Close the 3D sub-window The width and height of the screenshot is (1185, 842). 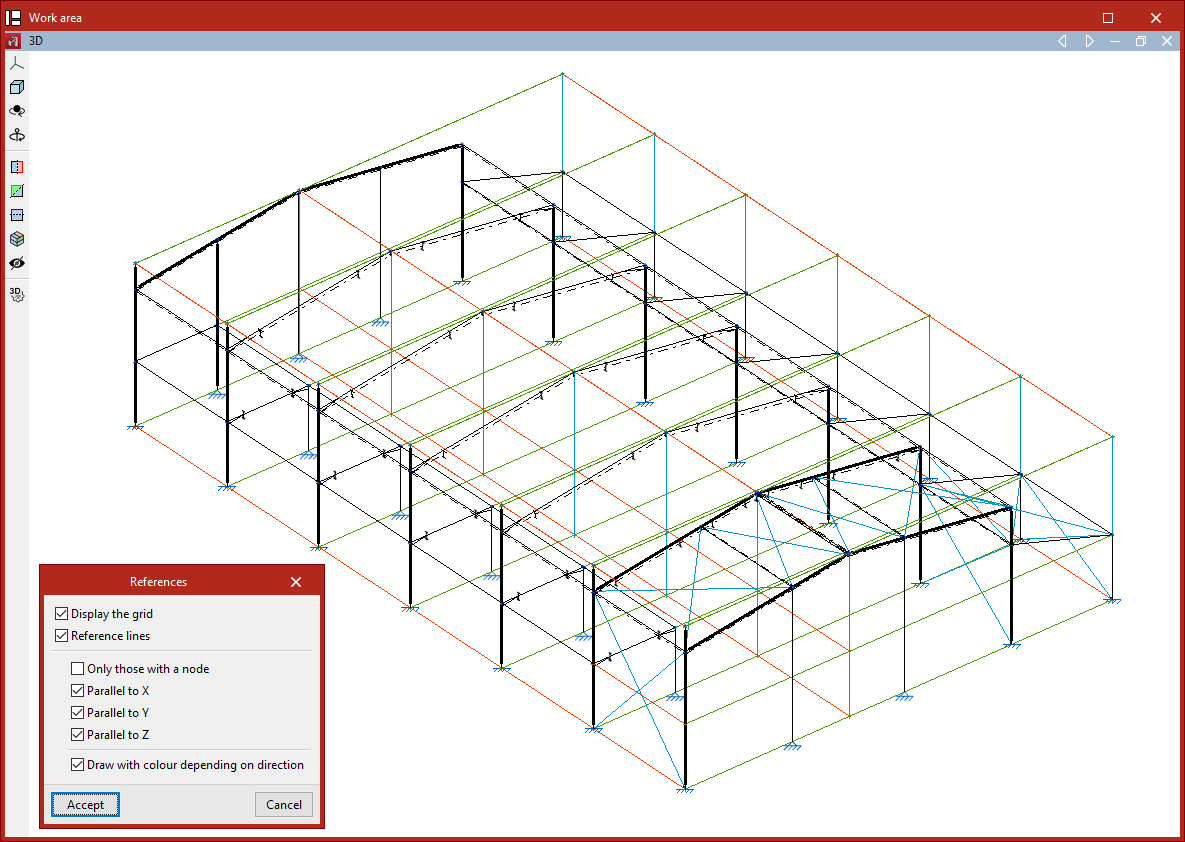pyautogui.click(x=1167, y=41)
